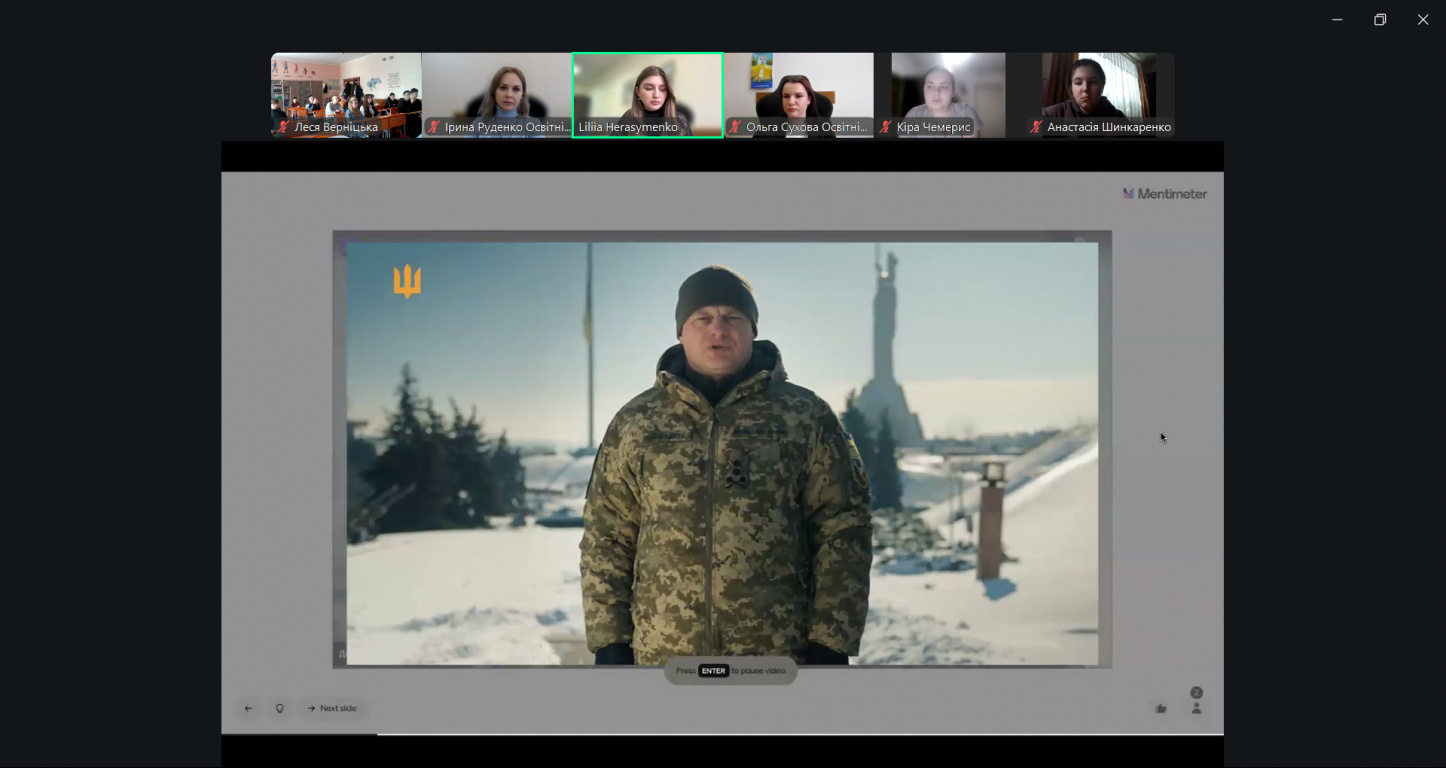Click muted mic icon beside Ольга Сухова
This screenshot has width=1446, height=768.
[736, 127]
